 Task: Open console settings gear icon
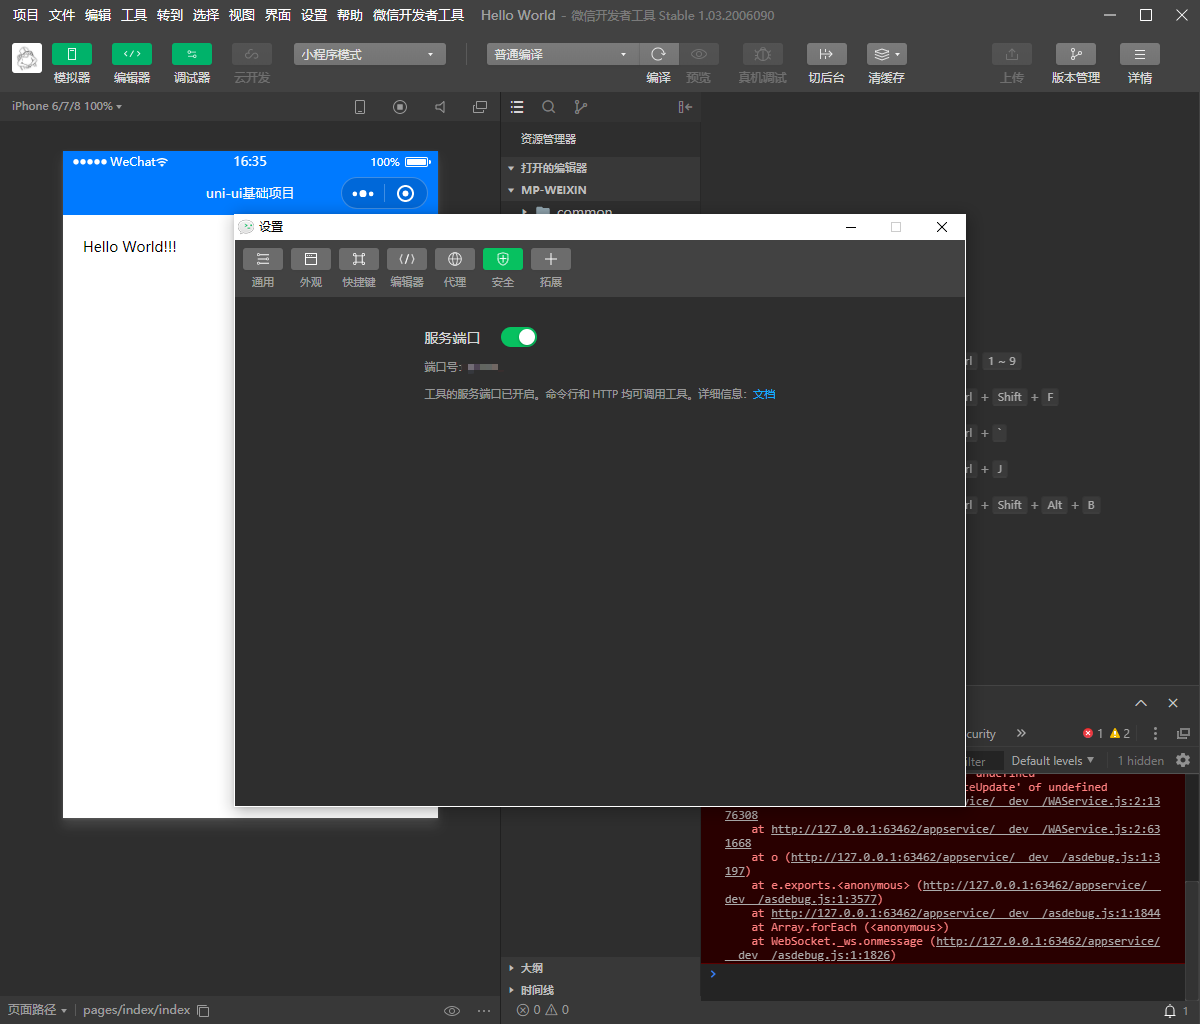click(1183, 760)
